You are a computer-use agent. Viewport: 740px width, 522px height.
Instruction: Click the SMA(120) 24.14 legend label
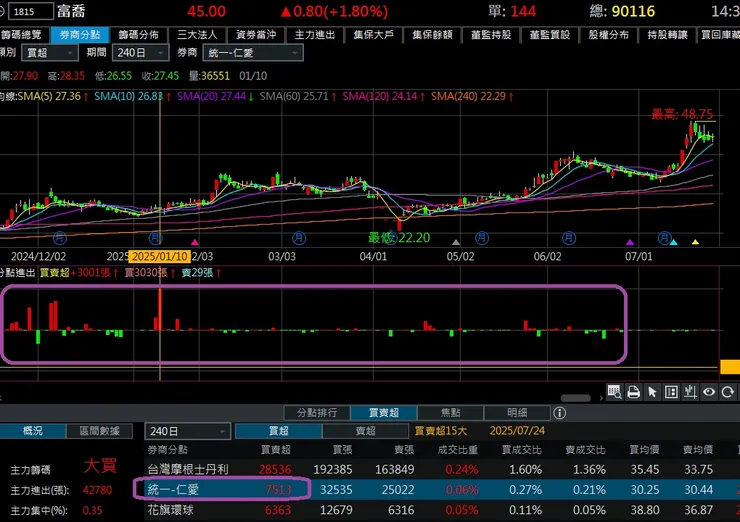(380, 96)
